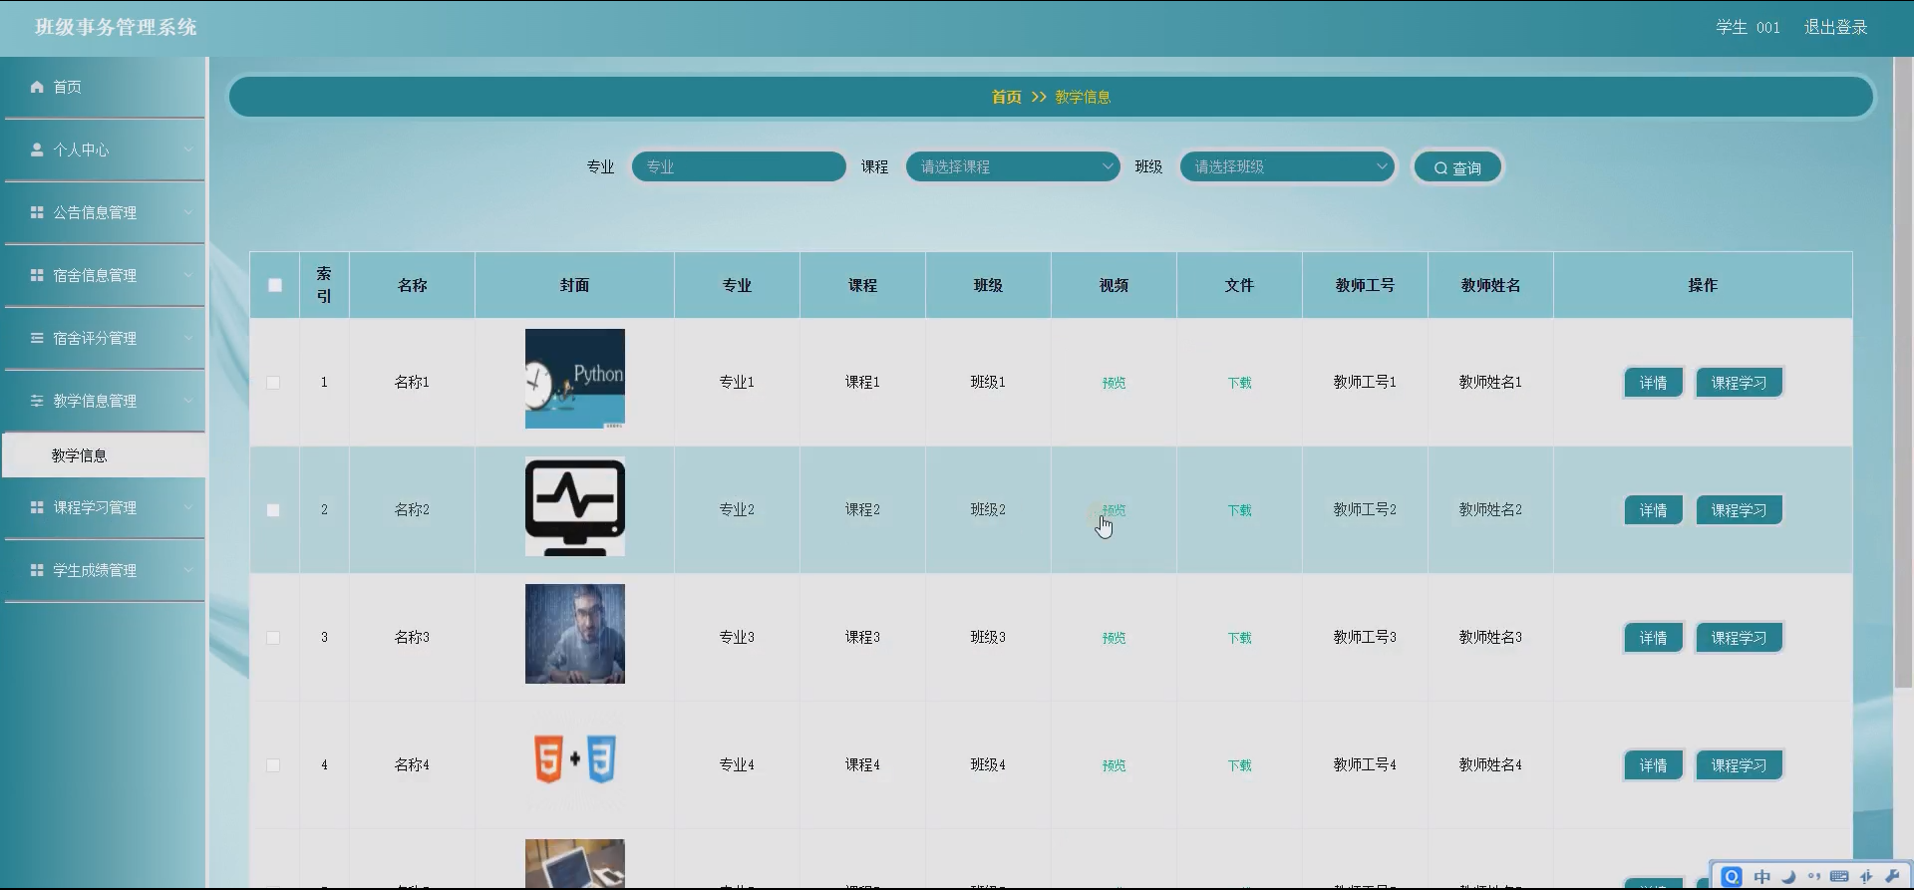Click the 教师工号2 cell

pyautogui.click(x=1364, y=510)
